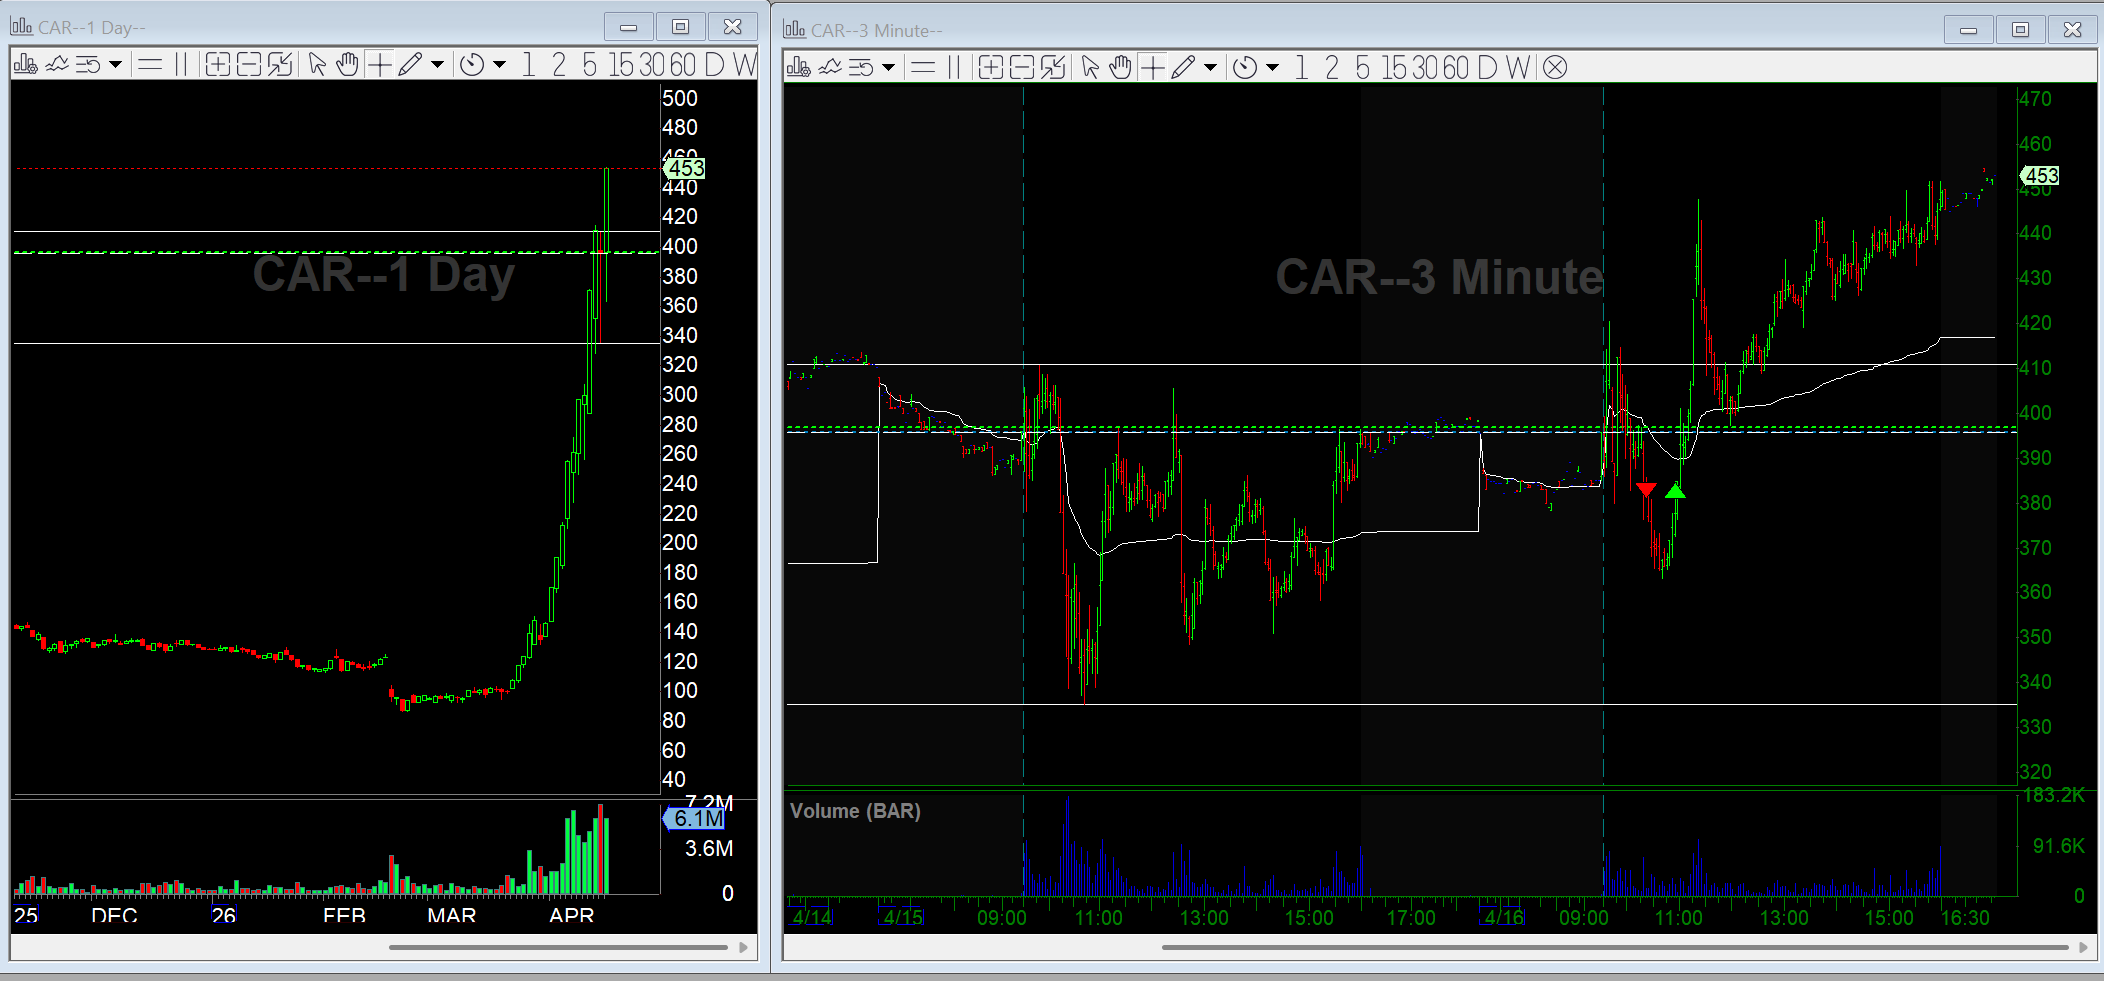Switch CAR 1 Day chart to 2 minute interval
This screenshot has width=2104, height=981.
click(559, 65)
